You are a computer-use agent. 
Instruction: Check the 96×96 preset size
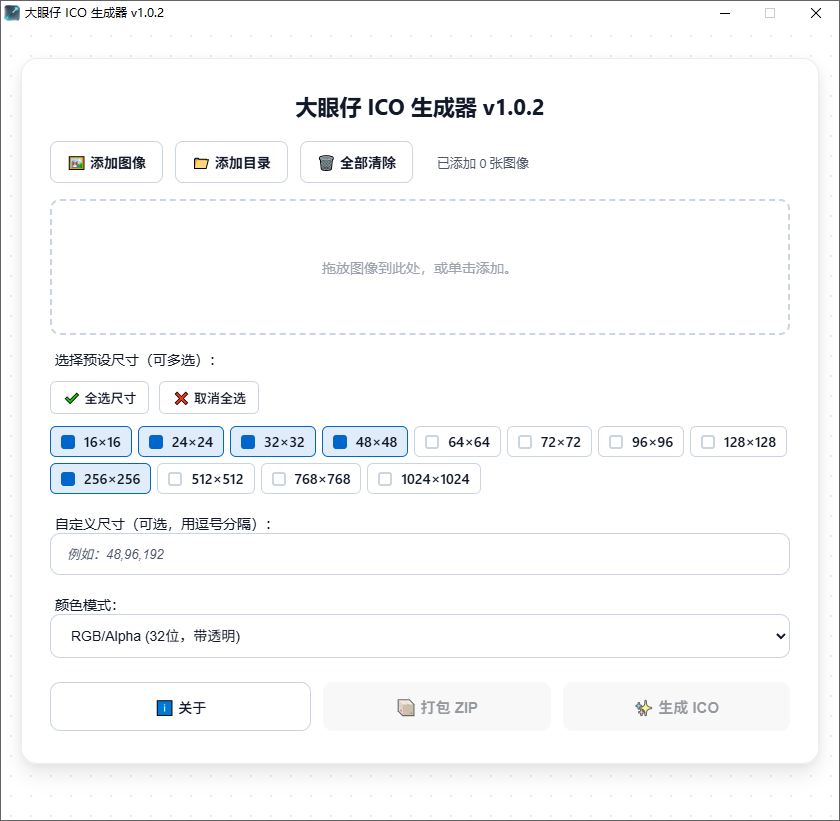(614, 441)
